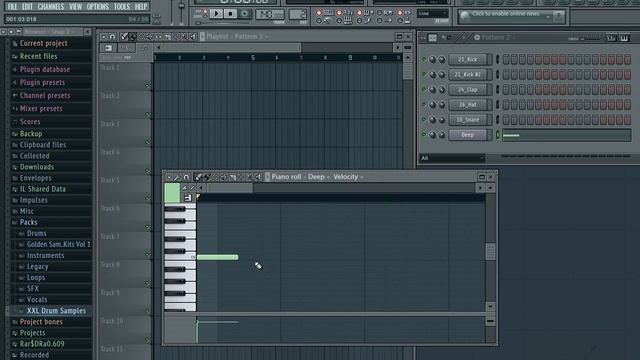Show keyboard editor in step sequencer
The height and width of the screenshot is (360, 640).
click(x=624, y=38)
